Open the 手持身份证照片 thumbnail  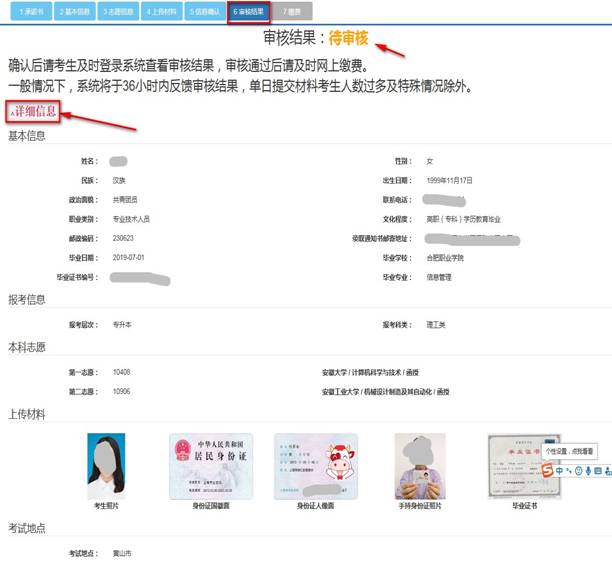pos(419,466)
